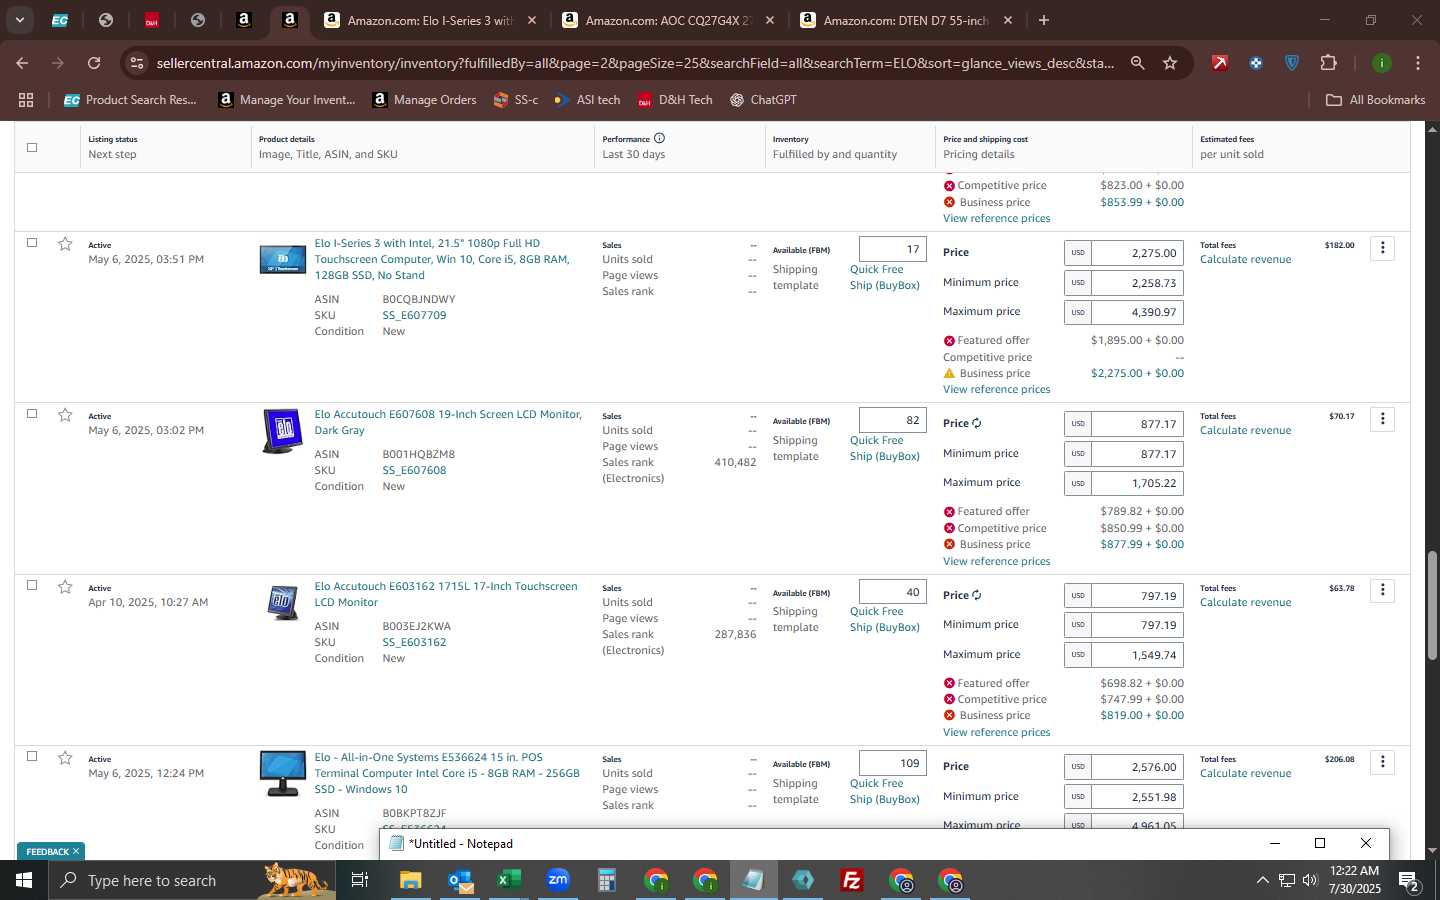
Task: Open Task View on the taskbar
Action: point(359,880)
